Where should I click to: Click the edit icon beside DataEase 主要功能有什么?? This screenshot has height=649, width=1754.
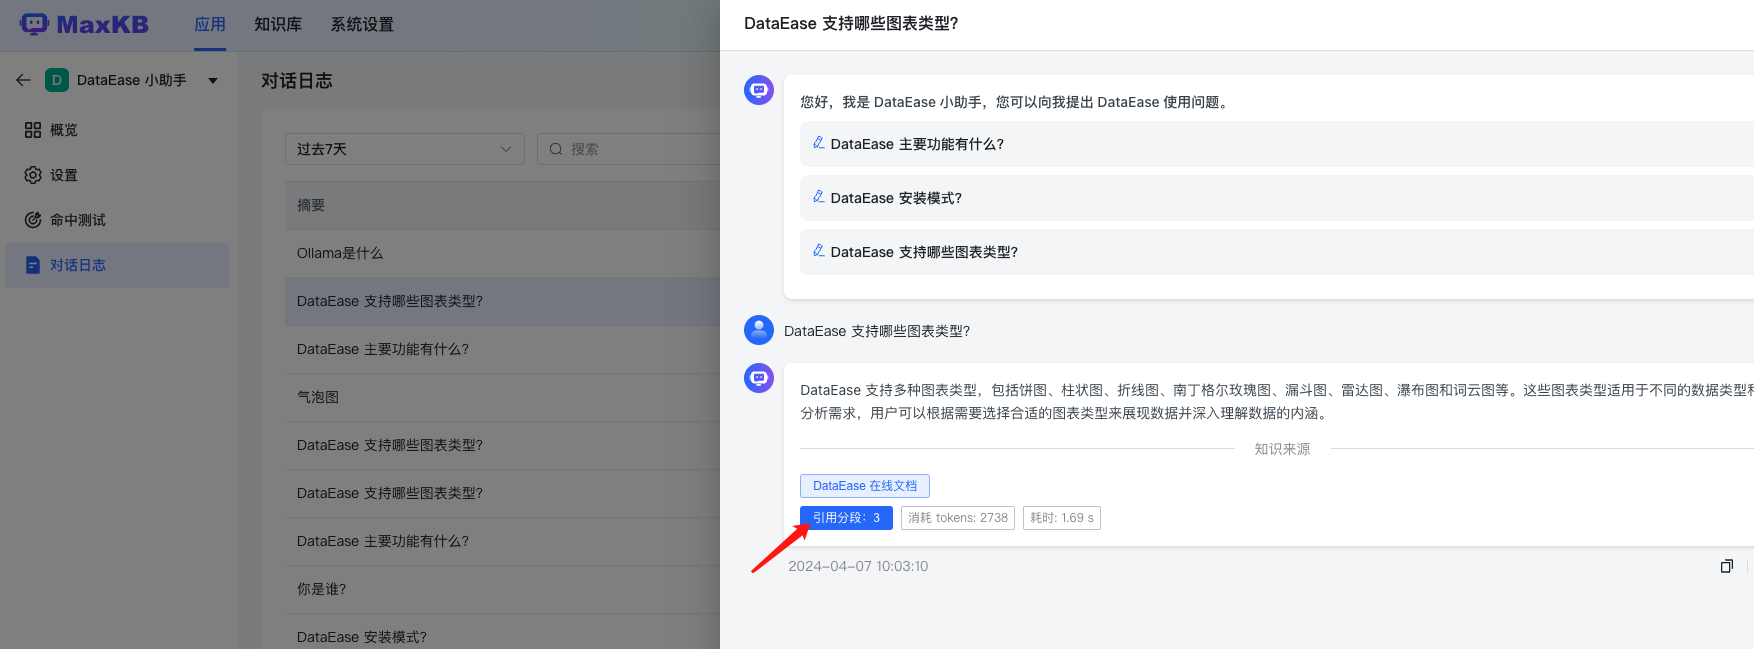coord(818,143)
